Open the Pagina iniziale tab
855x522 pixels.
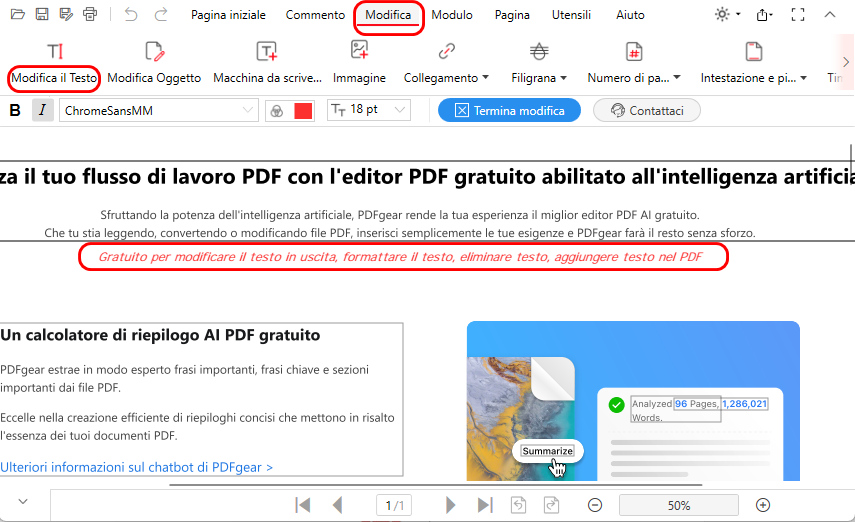point(228,15)
